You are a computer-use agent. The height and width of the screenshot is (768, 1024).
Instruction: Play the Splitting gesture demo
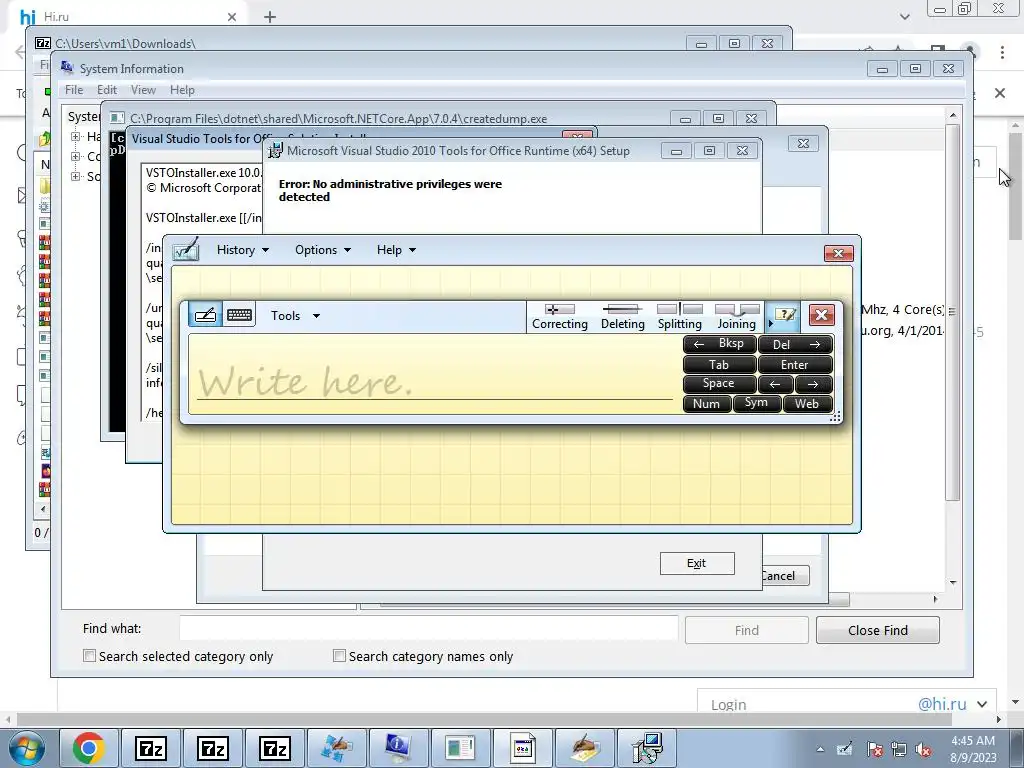tap(680, 317)
